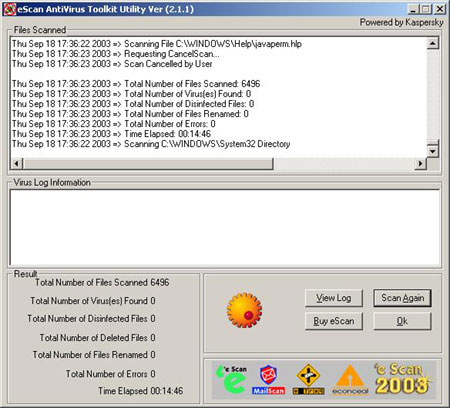Click log line 'Total Number of Disinfected Files: 0'

133,104
